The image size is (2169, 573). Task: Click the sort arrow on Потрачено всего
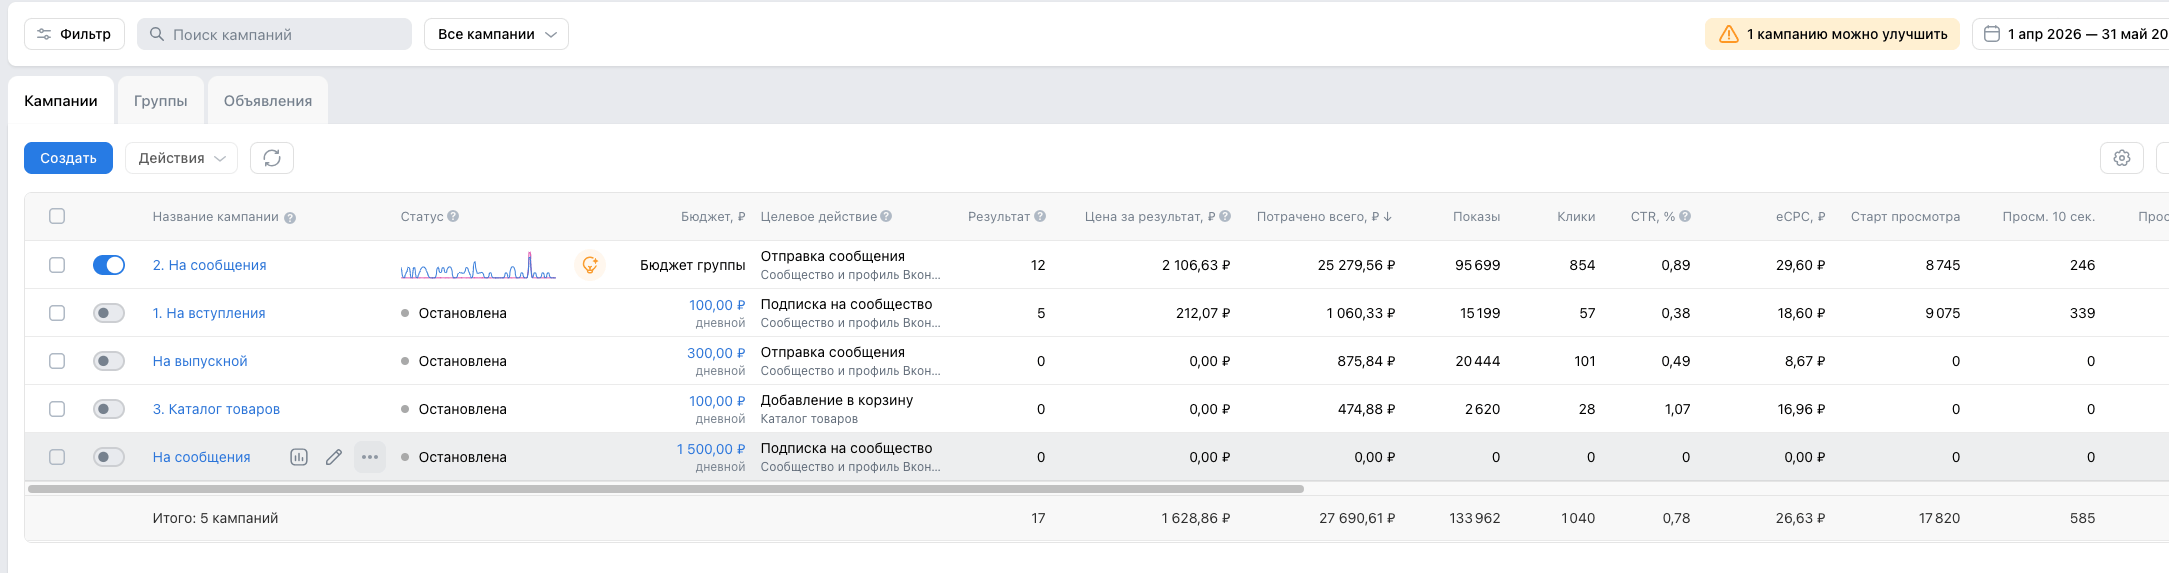1388,217
